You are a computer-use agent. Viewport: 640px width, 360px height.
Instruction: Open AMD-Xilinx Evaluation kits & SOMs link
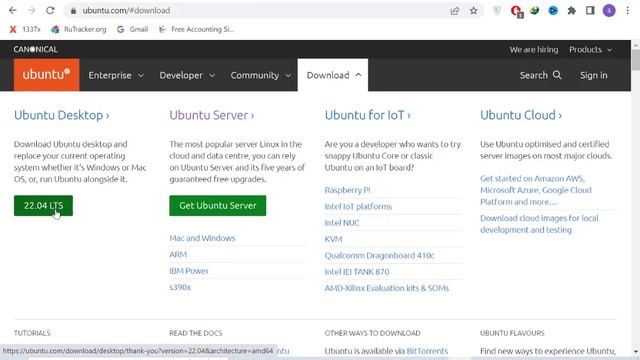[x=387, y=288]
